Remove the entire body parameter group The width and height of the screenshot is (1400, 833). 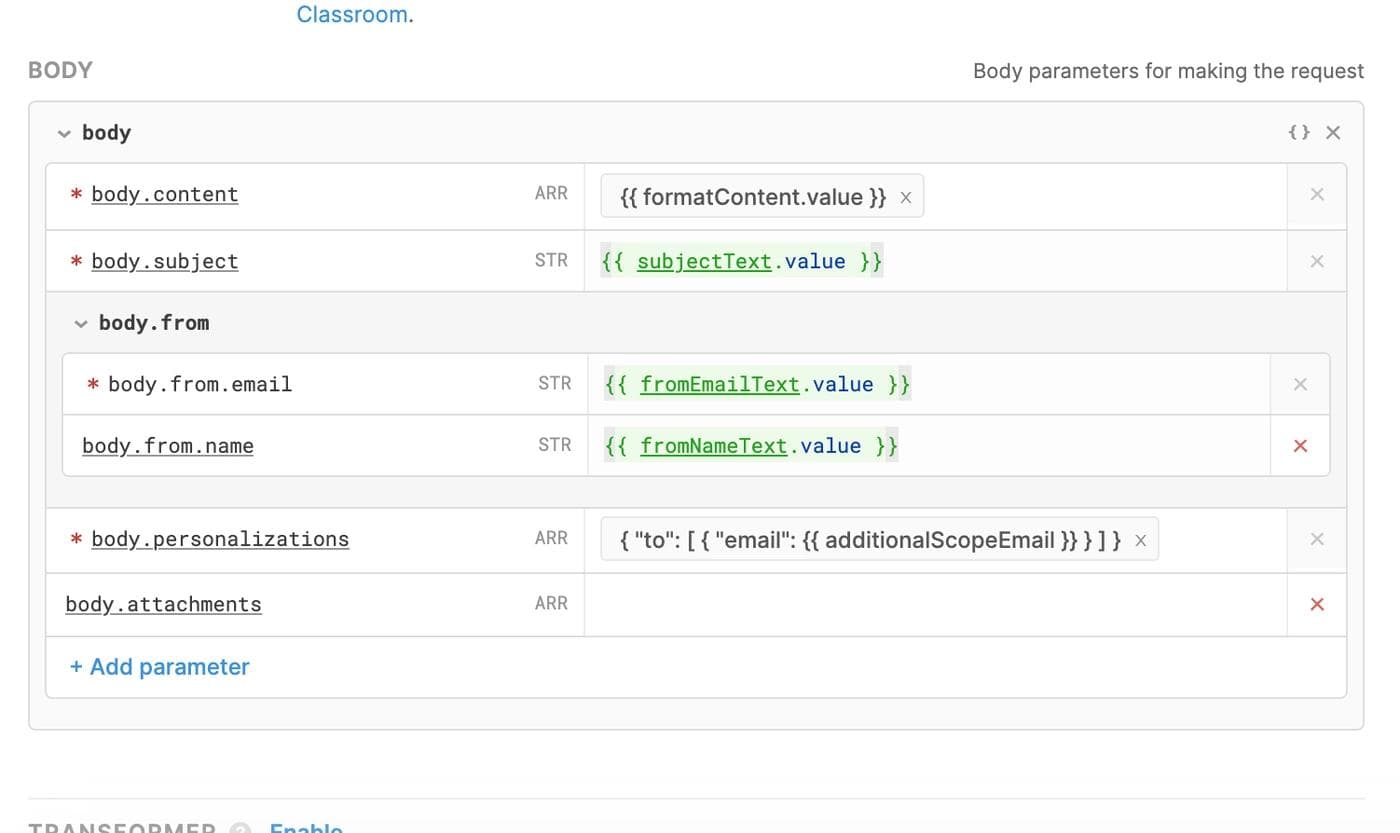pos(1333,133)
